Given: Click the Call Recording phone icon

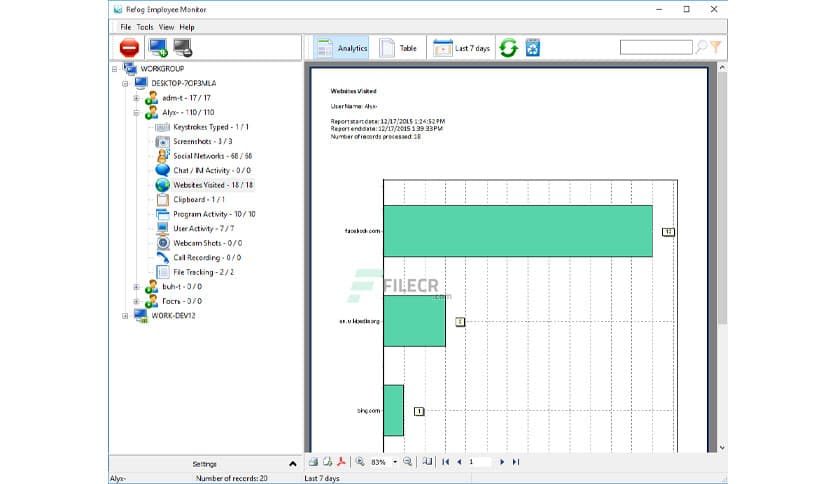Looking at the screenshot, I should tap(163, 257).
